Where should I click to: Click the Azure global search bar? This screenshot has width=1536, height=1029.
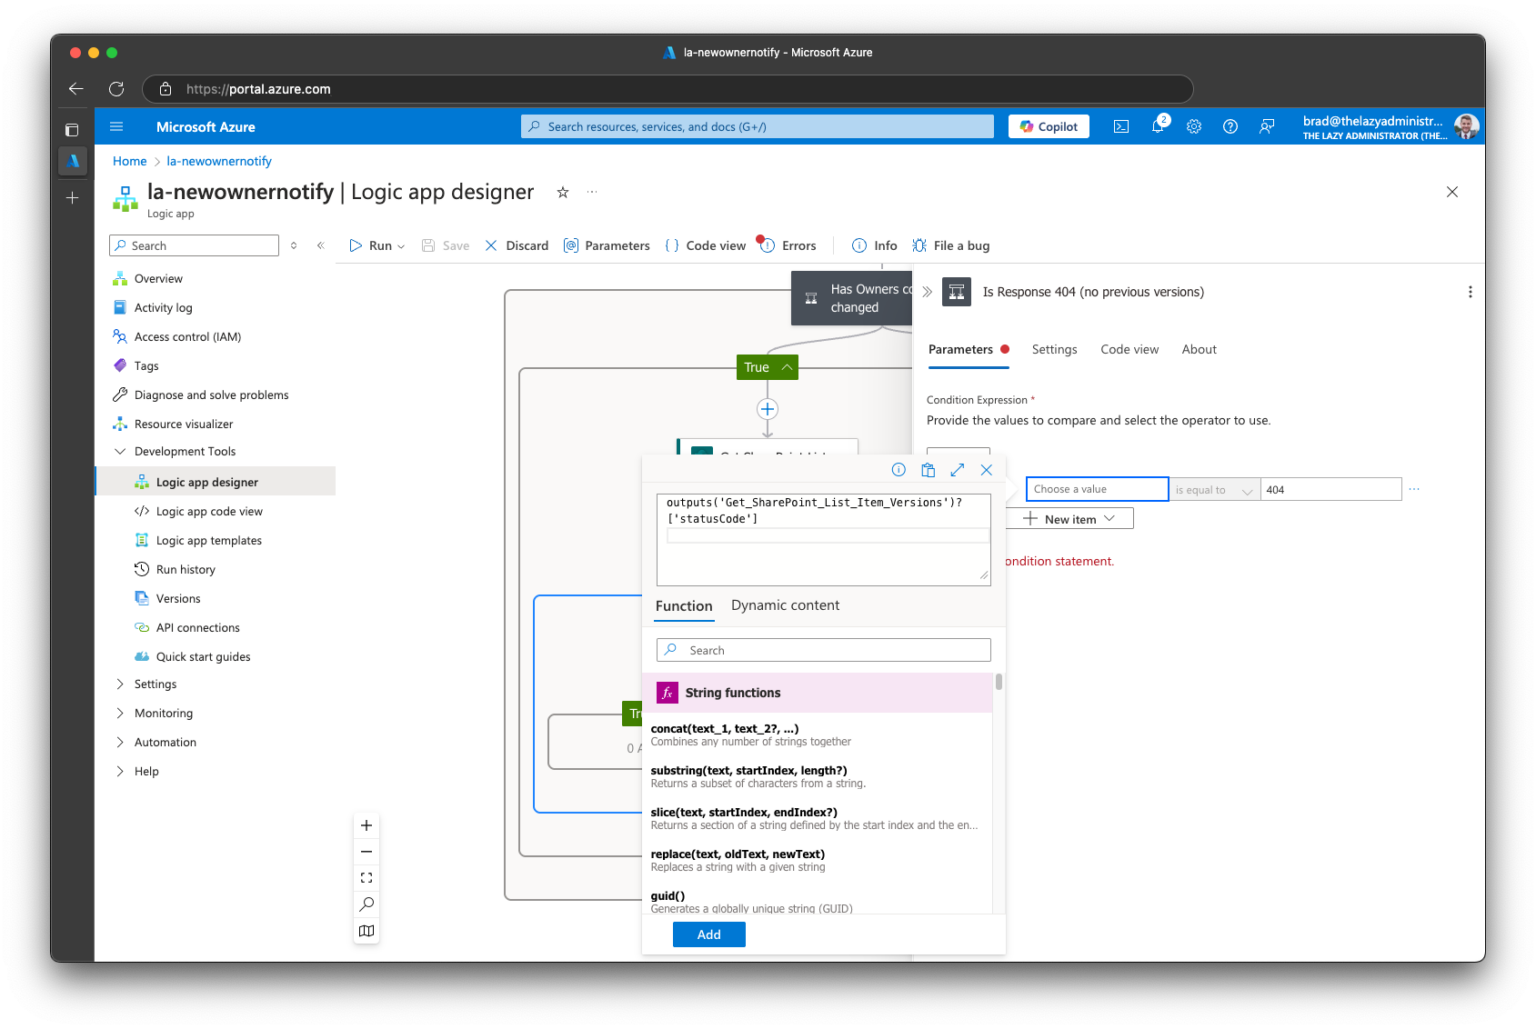coord(757,127)
